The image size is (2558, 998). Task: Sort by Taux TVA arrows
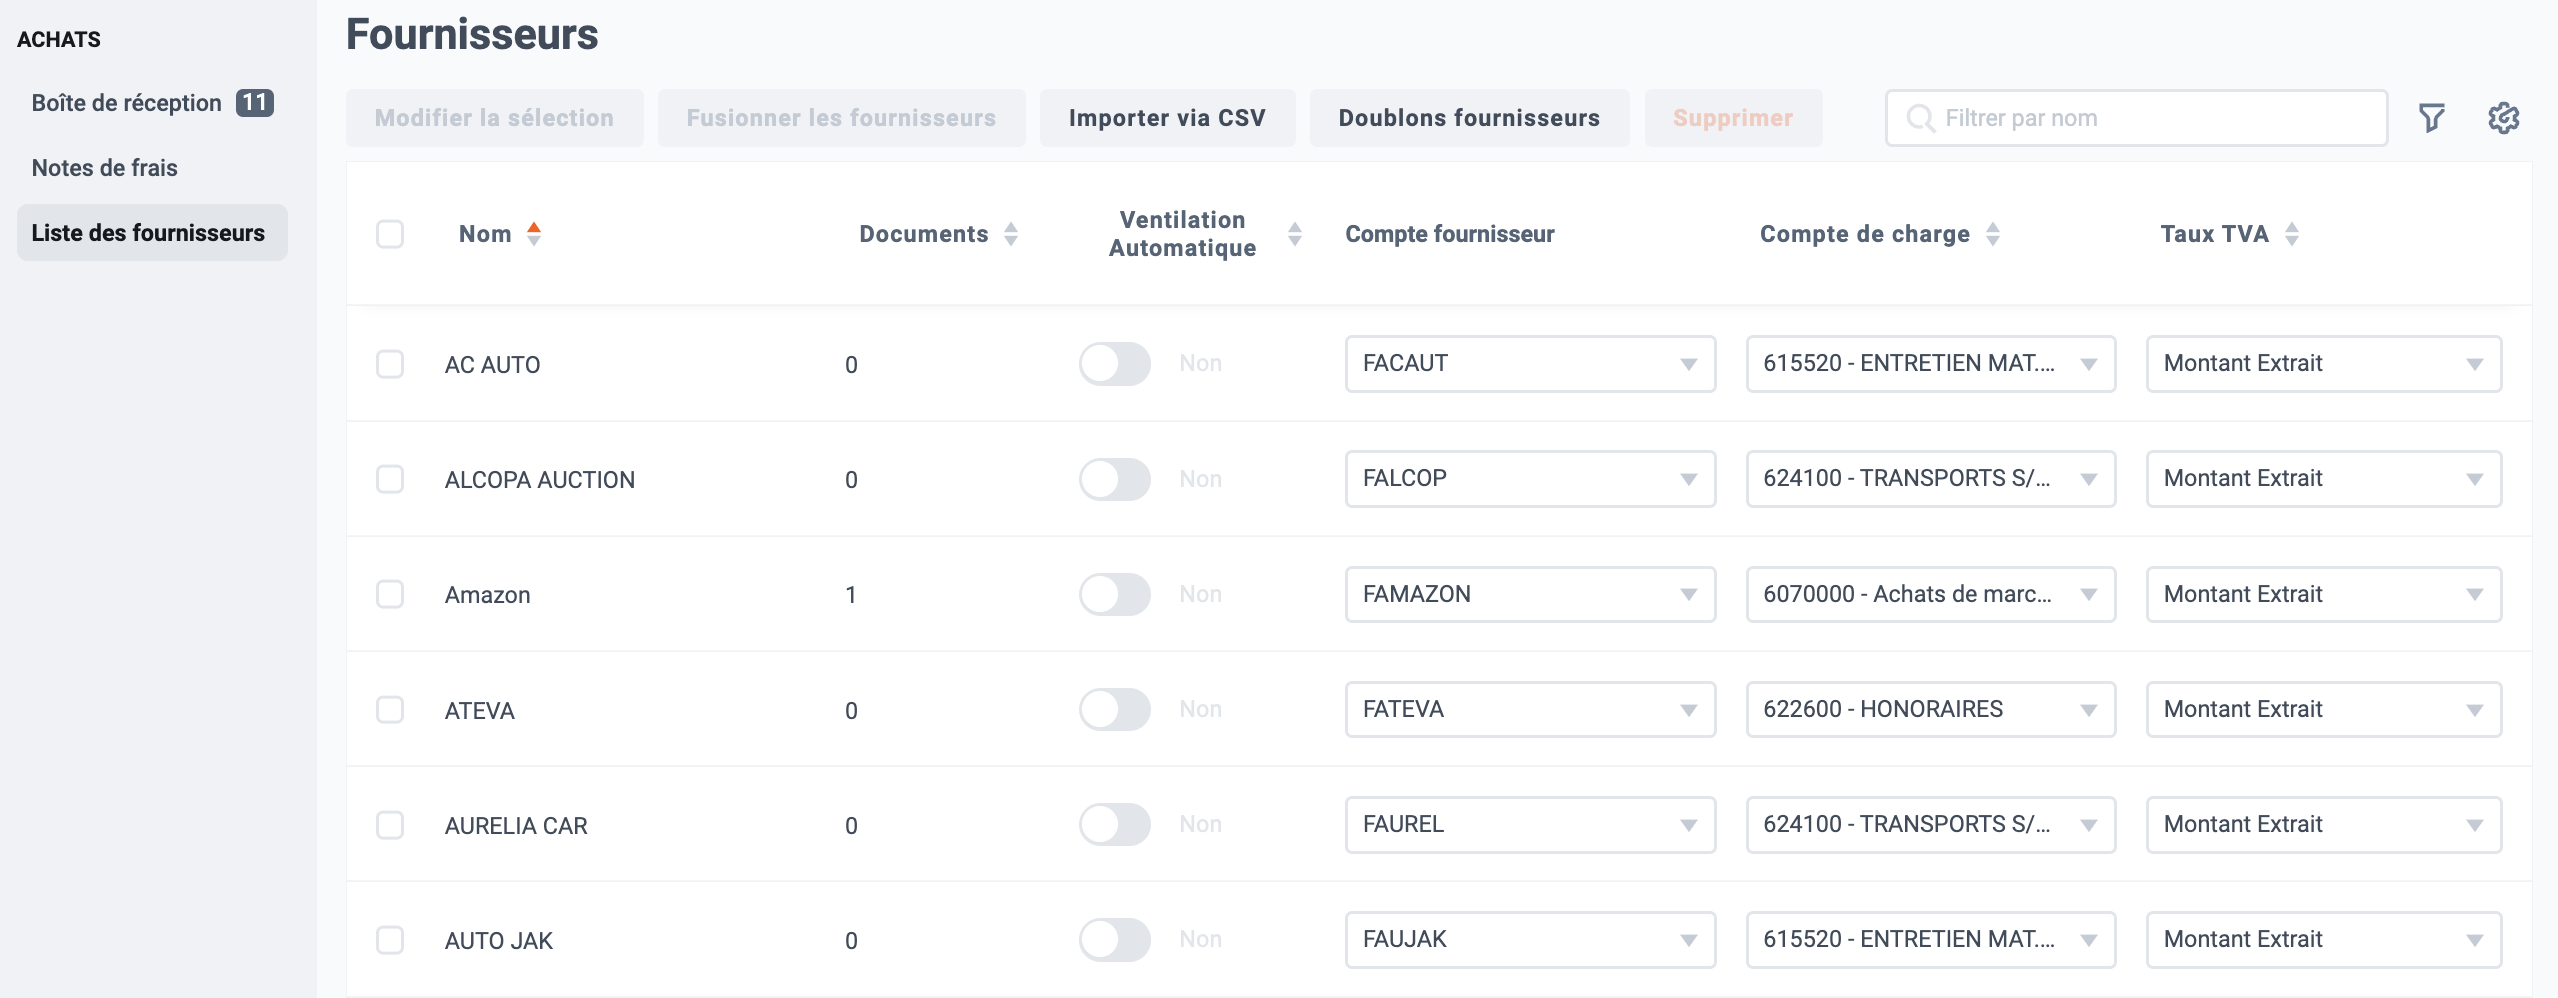pos(2292,234)
